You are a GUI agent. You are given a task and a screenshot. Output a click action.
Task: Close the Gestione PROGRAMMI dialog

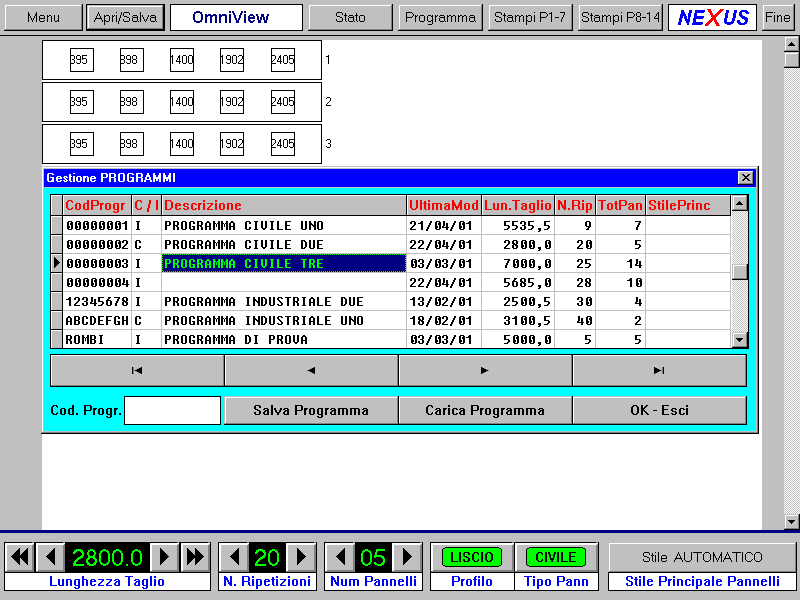pyautogui.click(x=745, y=177)
